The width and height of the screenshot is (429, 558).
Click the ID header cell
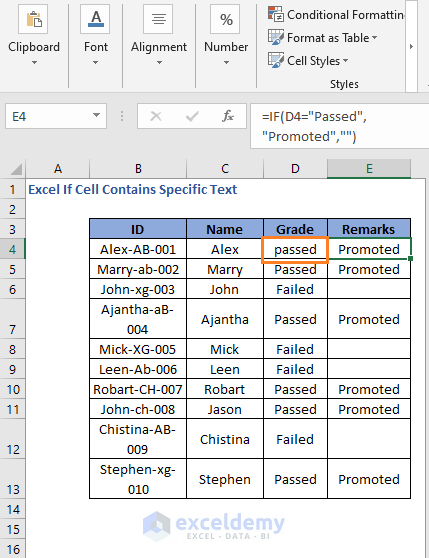point(138,229)
